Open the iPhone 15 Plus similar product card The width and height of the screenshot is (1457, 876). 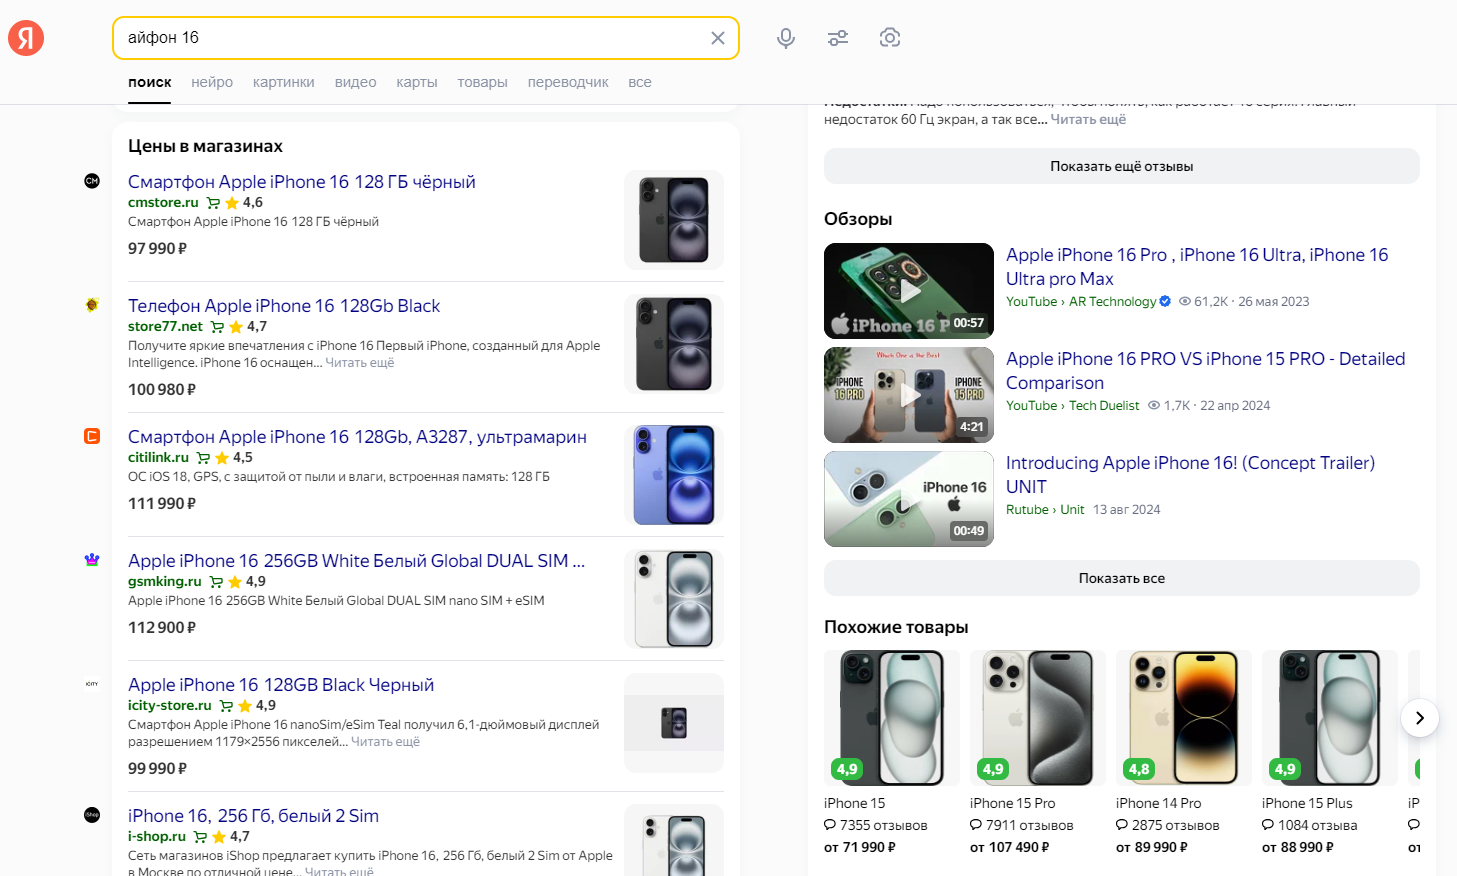(x=1330, y=752)
